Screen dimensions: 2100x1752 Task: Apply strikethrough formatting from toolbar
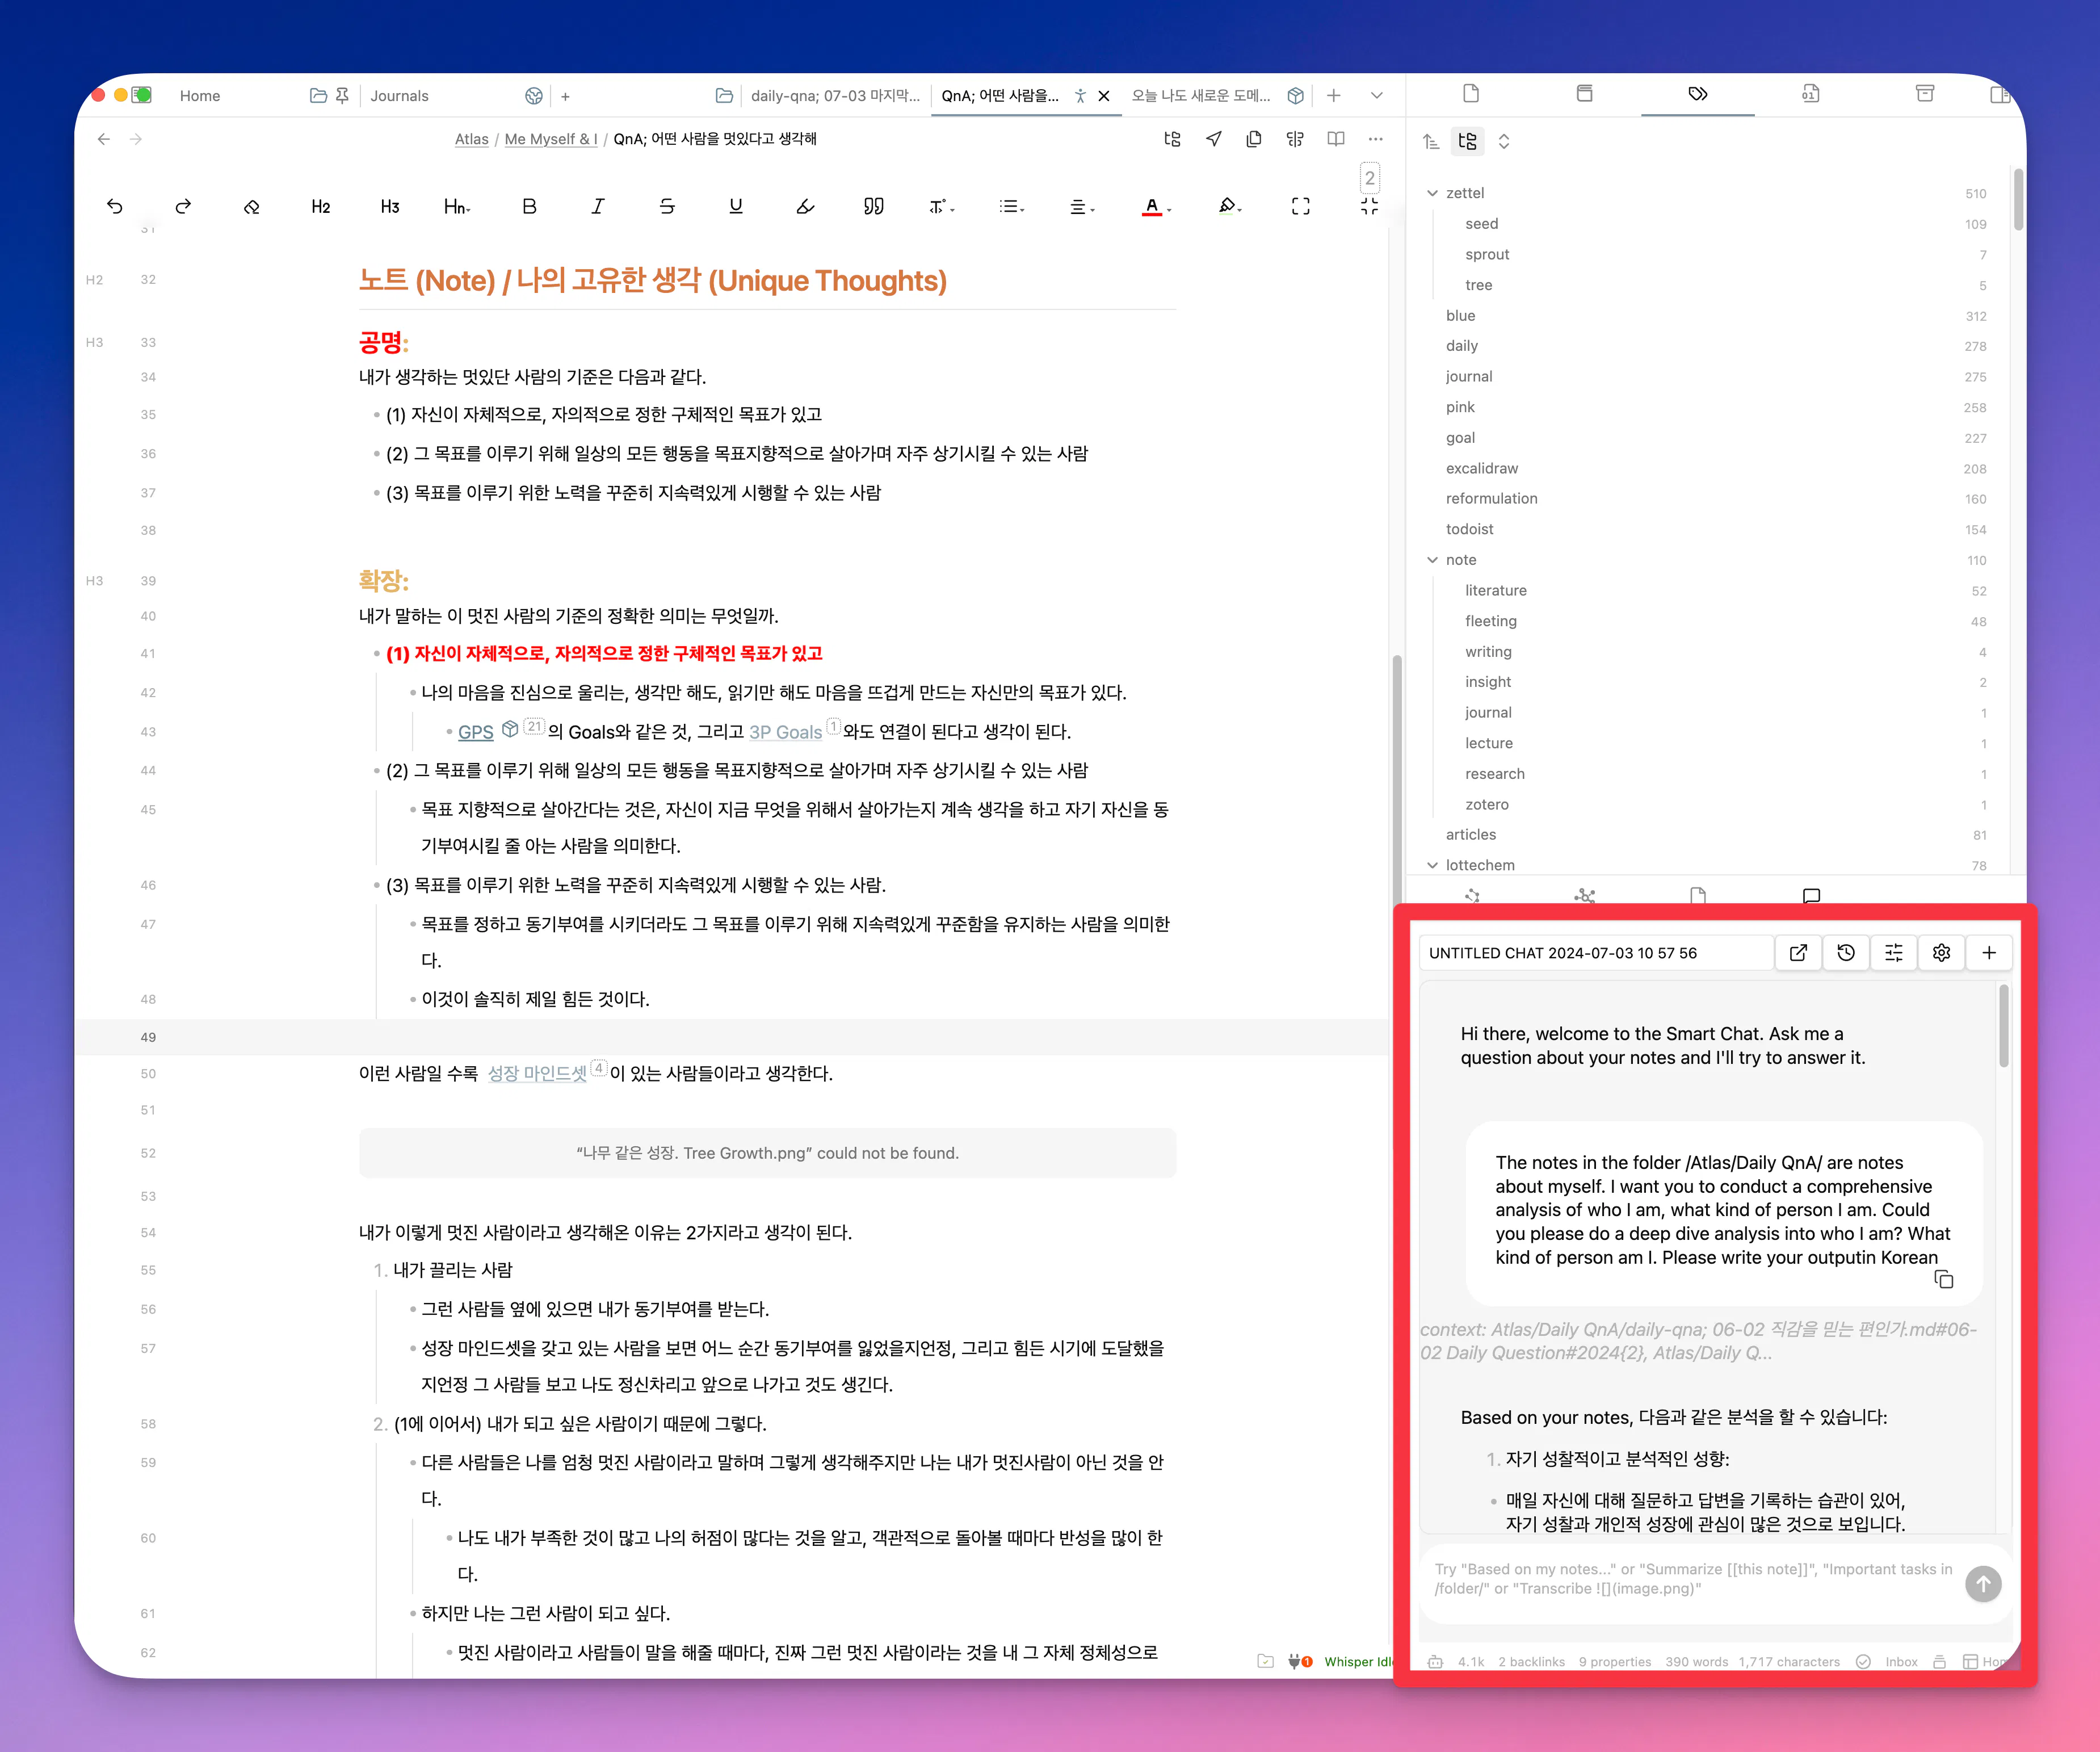coord(667,206)
